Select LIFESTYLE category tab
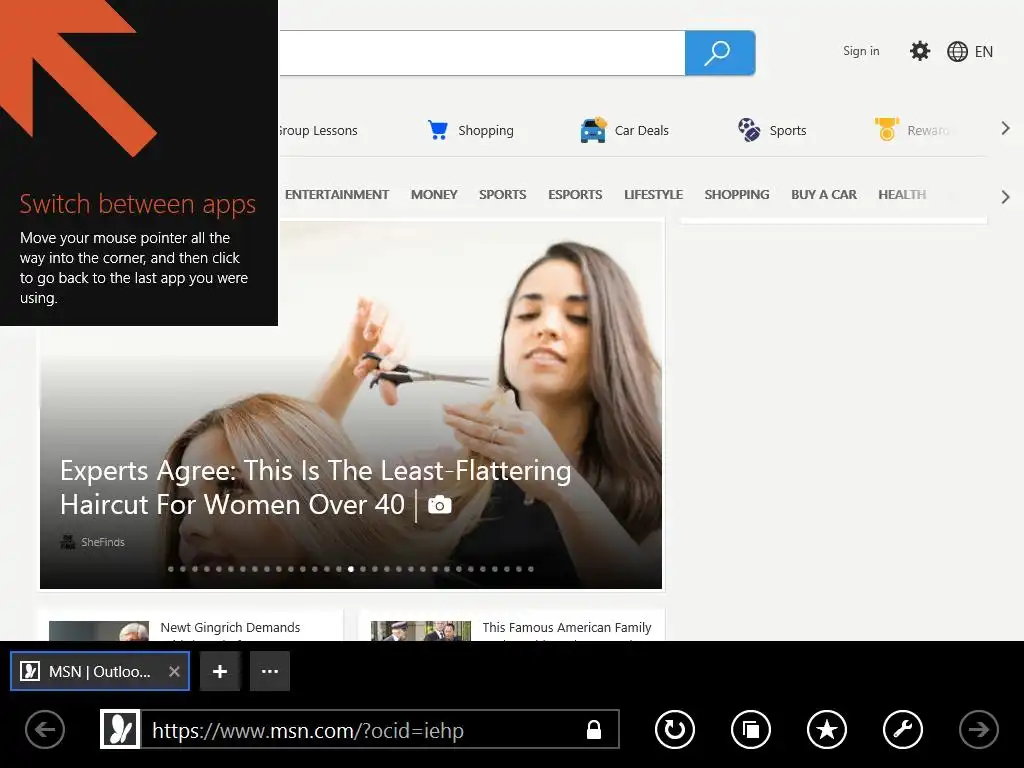 (653, 195)
